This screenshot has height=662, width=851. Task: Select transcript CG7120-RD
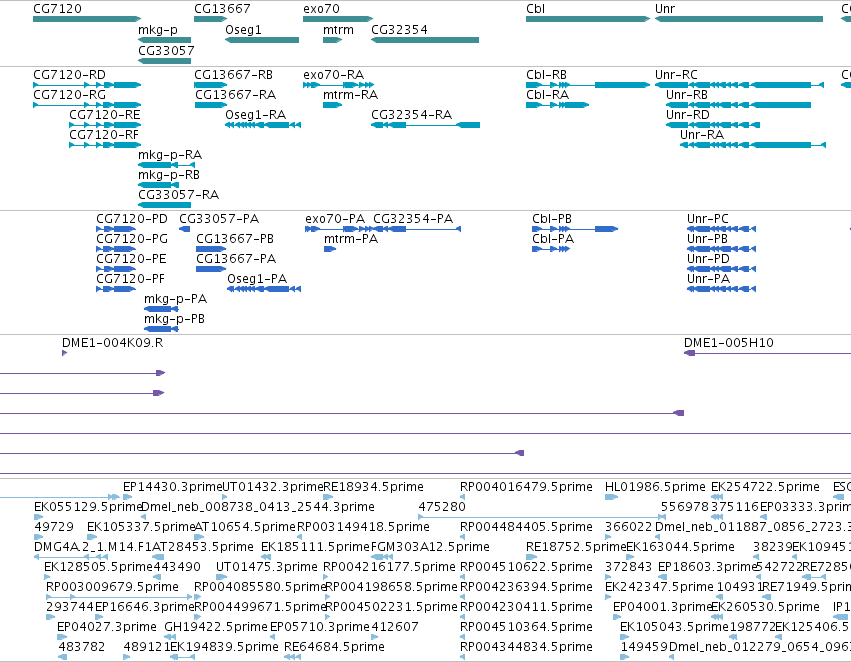tap(87, 85)
